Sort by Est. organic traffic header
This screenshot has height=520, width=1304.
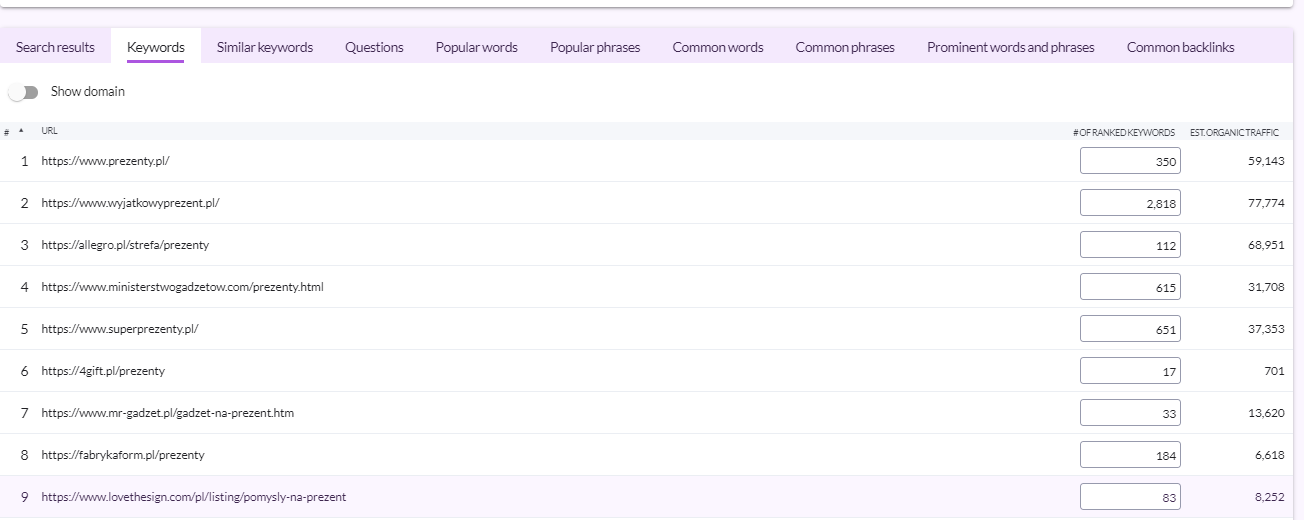click(x=1234, y=132)
